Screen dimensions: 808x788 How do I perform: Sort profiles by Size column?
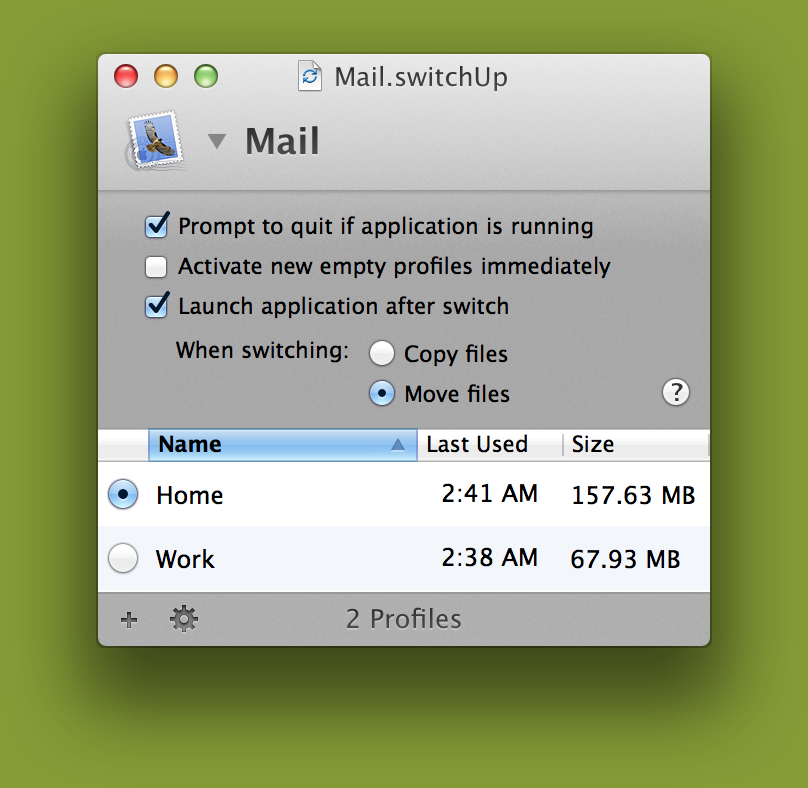click(x=593, y=445)
